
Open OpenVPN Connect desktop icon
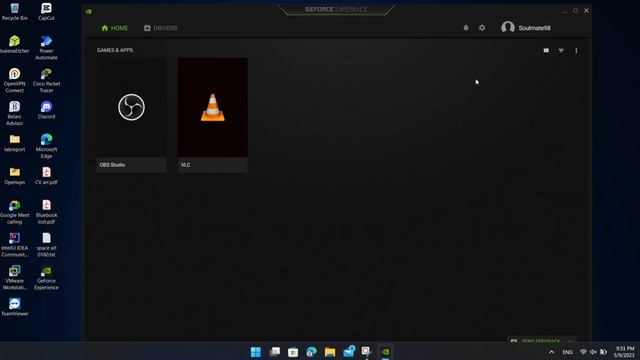click(x=15, y=81)
